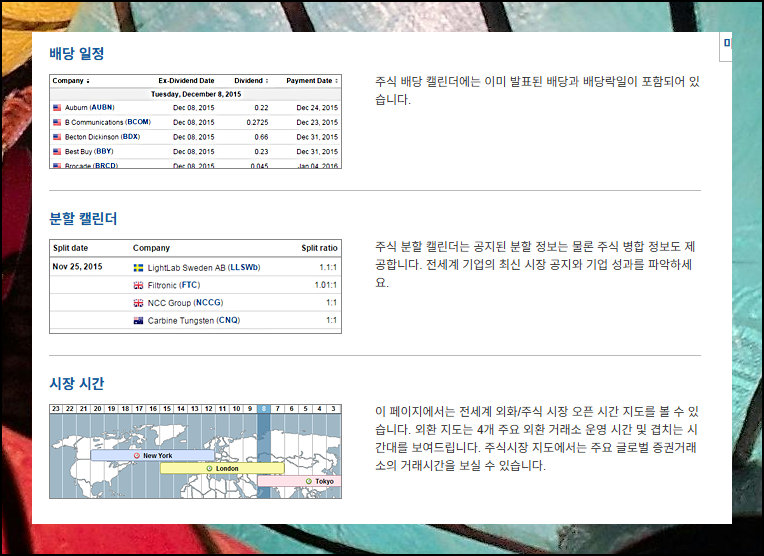Click the 0.2725 dividend value

pyautogui.click(x=257, y=122)
